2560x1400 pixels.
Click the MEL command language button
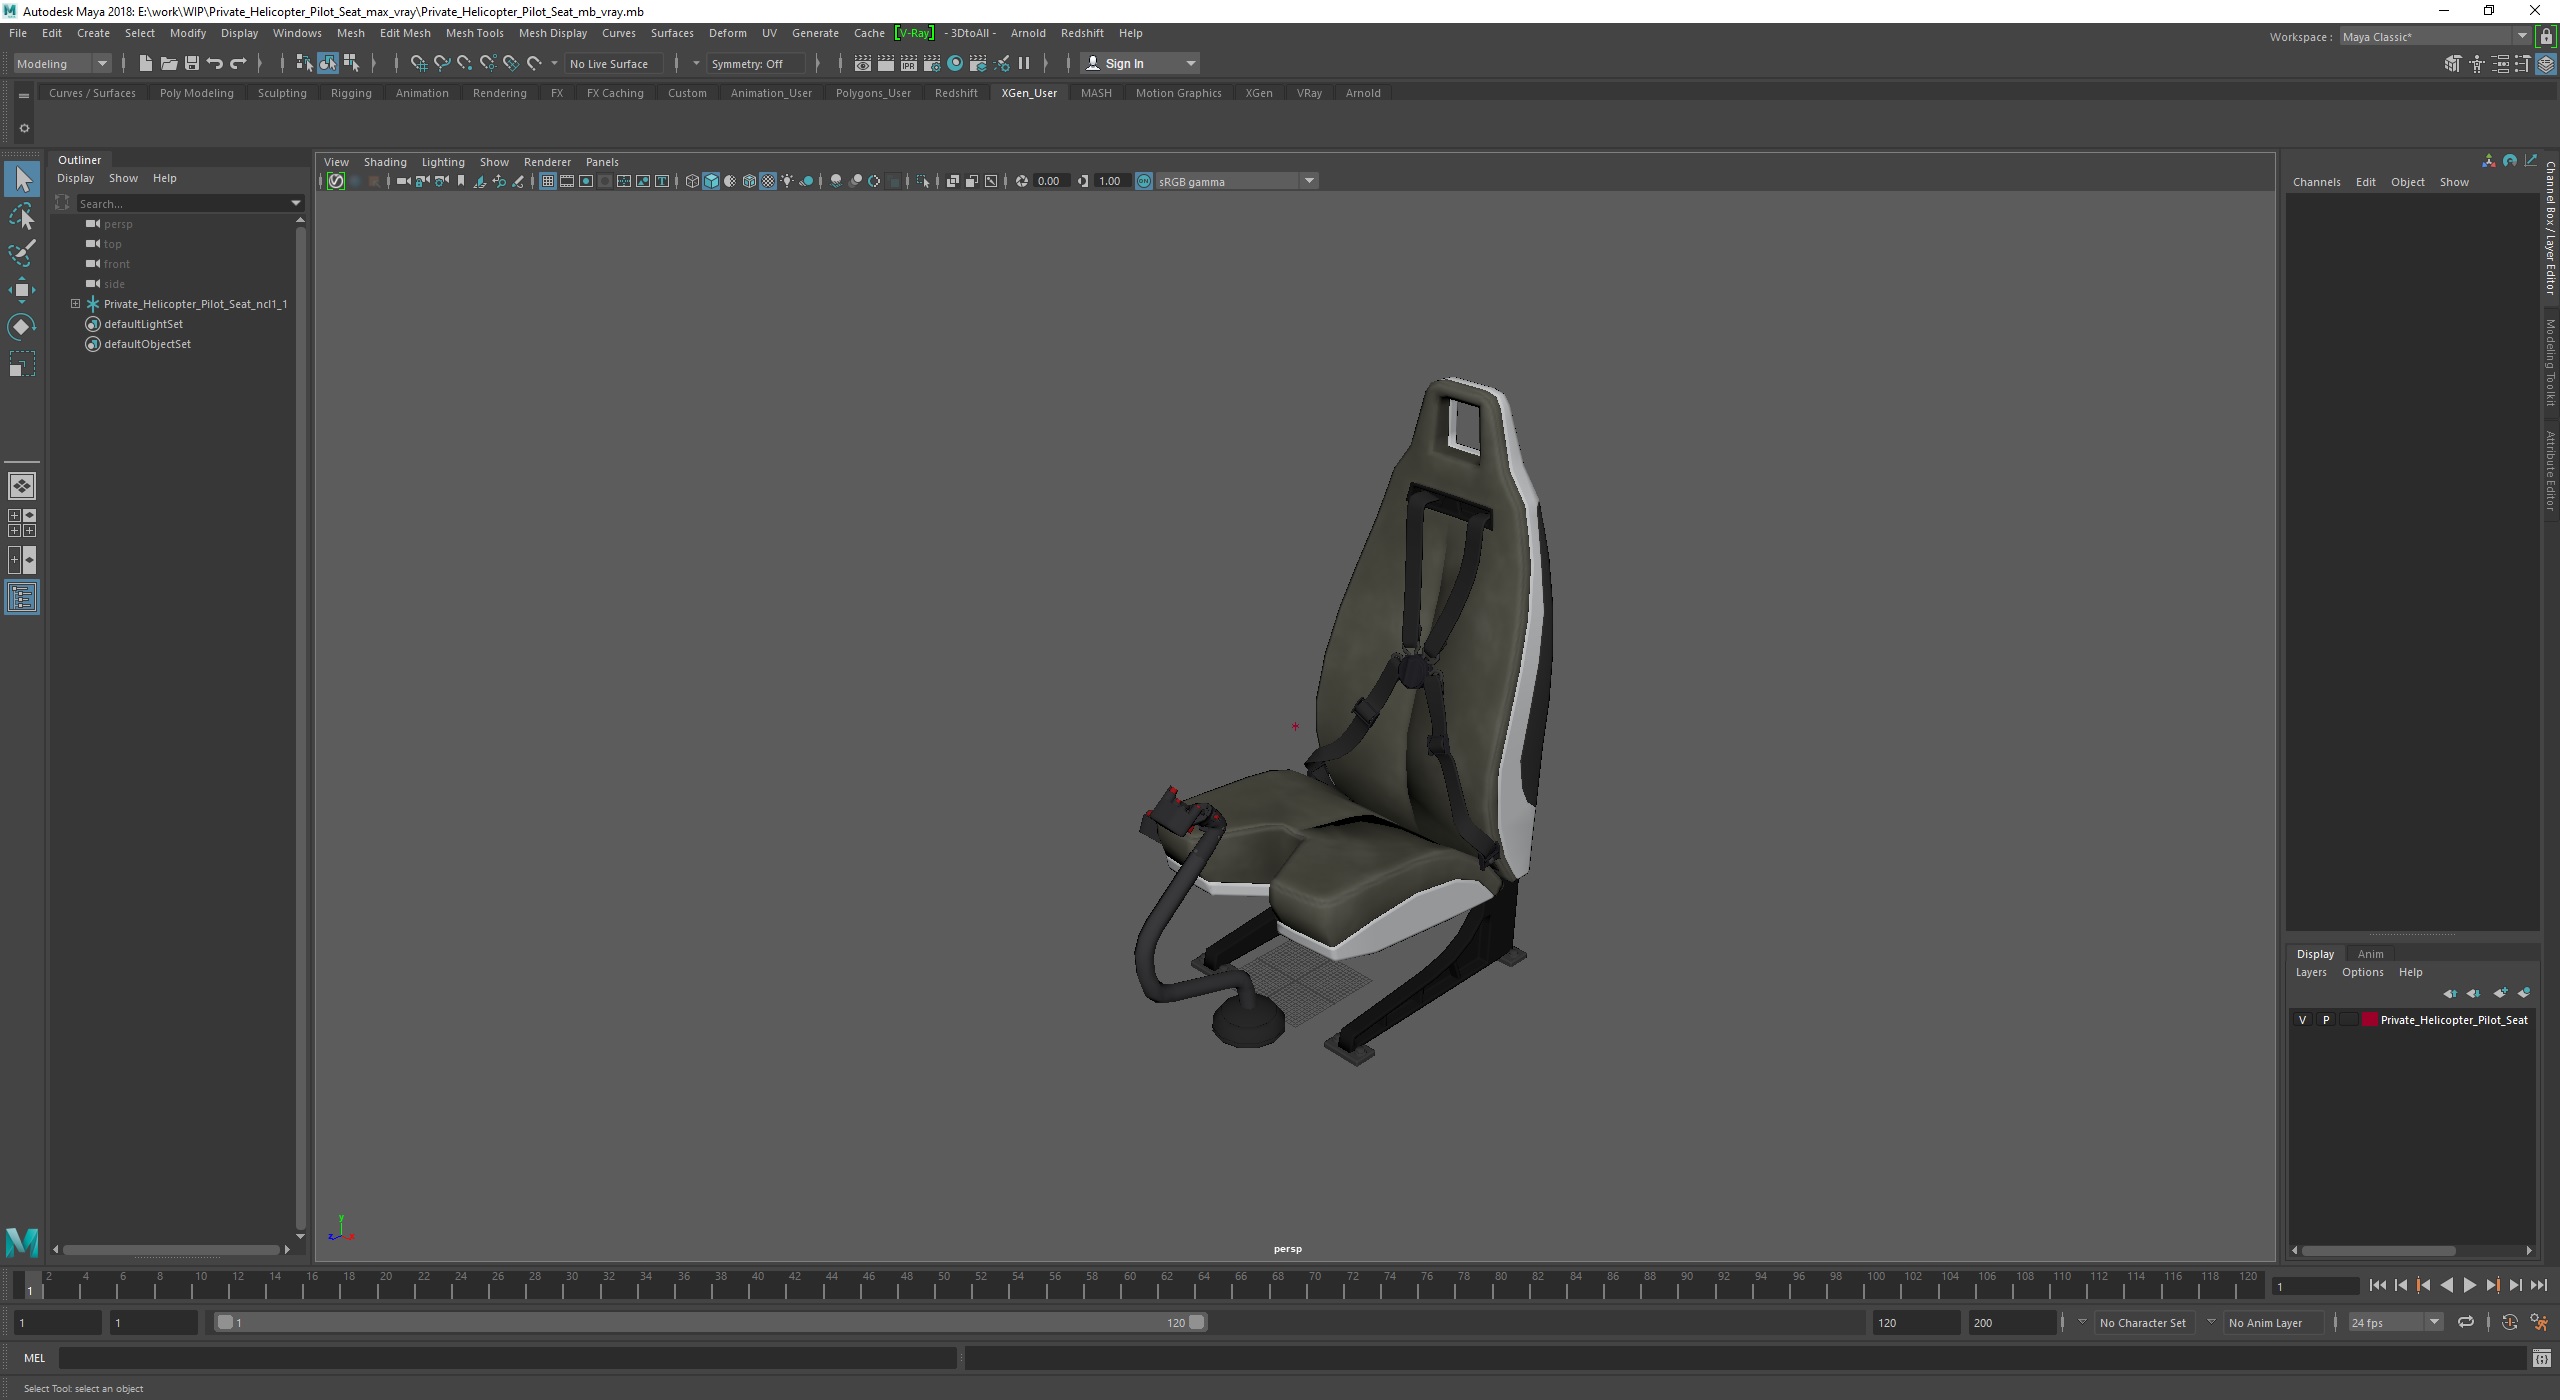(x=34, y=1358)
